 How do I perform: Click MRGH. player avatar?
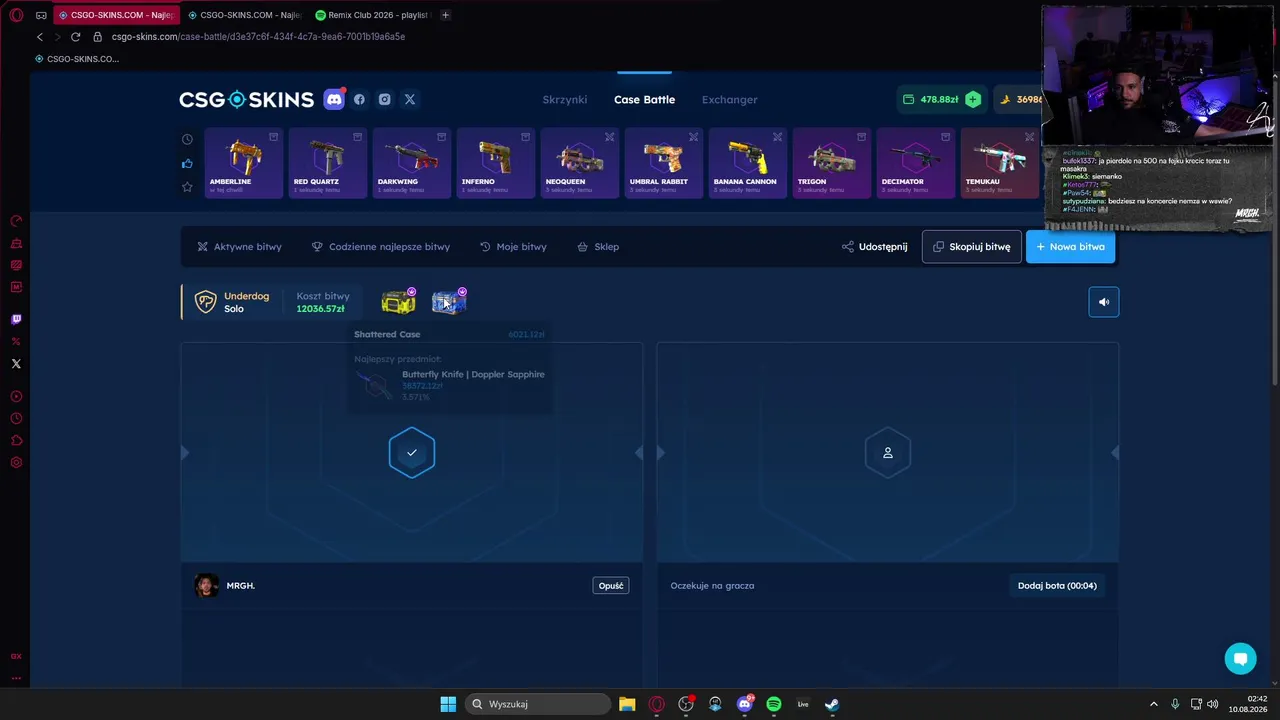207,586
